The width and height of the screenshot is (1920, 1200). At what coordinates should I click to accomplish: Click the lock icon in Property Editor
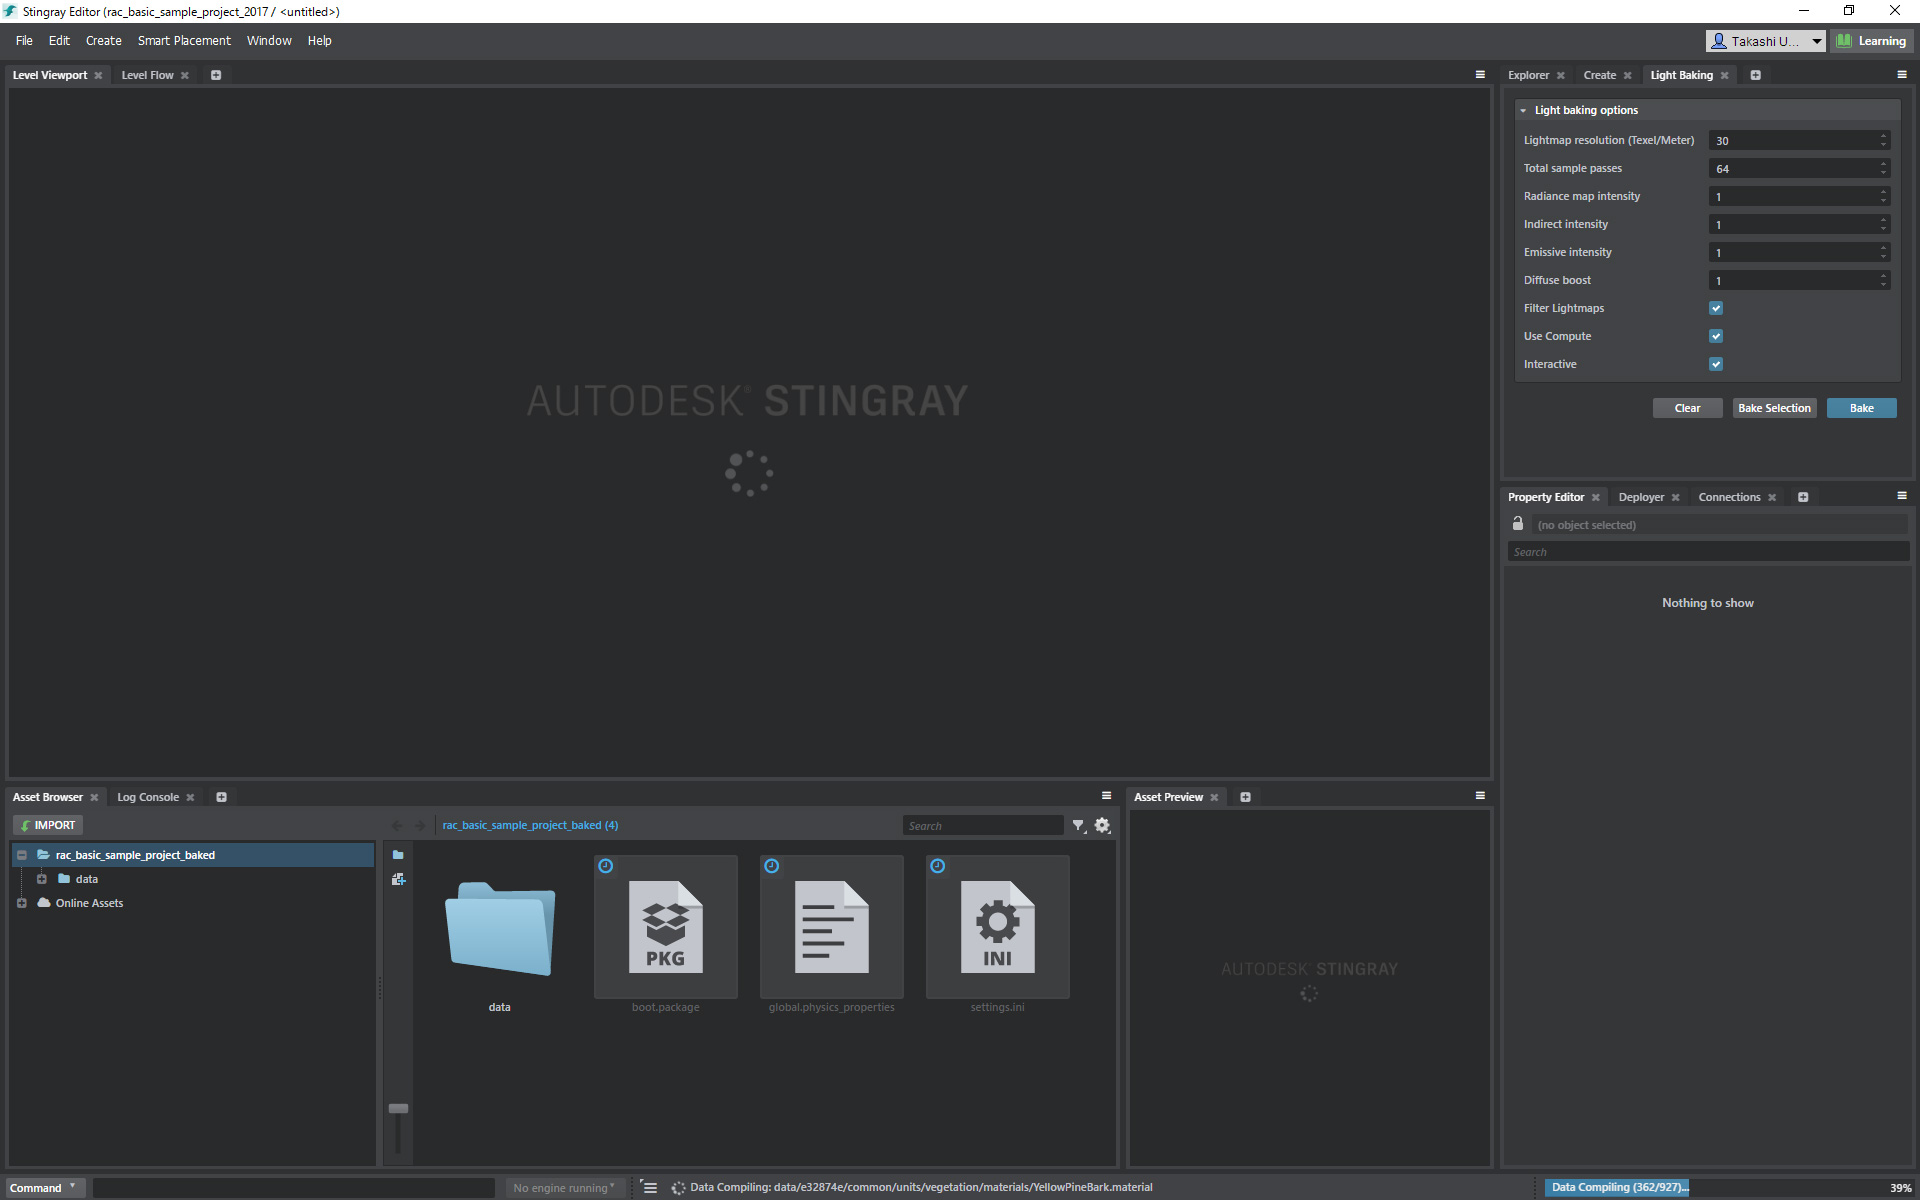(x=1518, y=524)
